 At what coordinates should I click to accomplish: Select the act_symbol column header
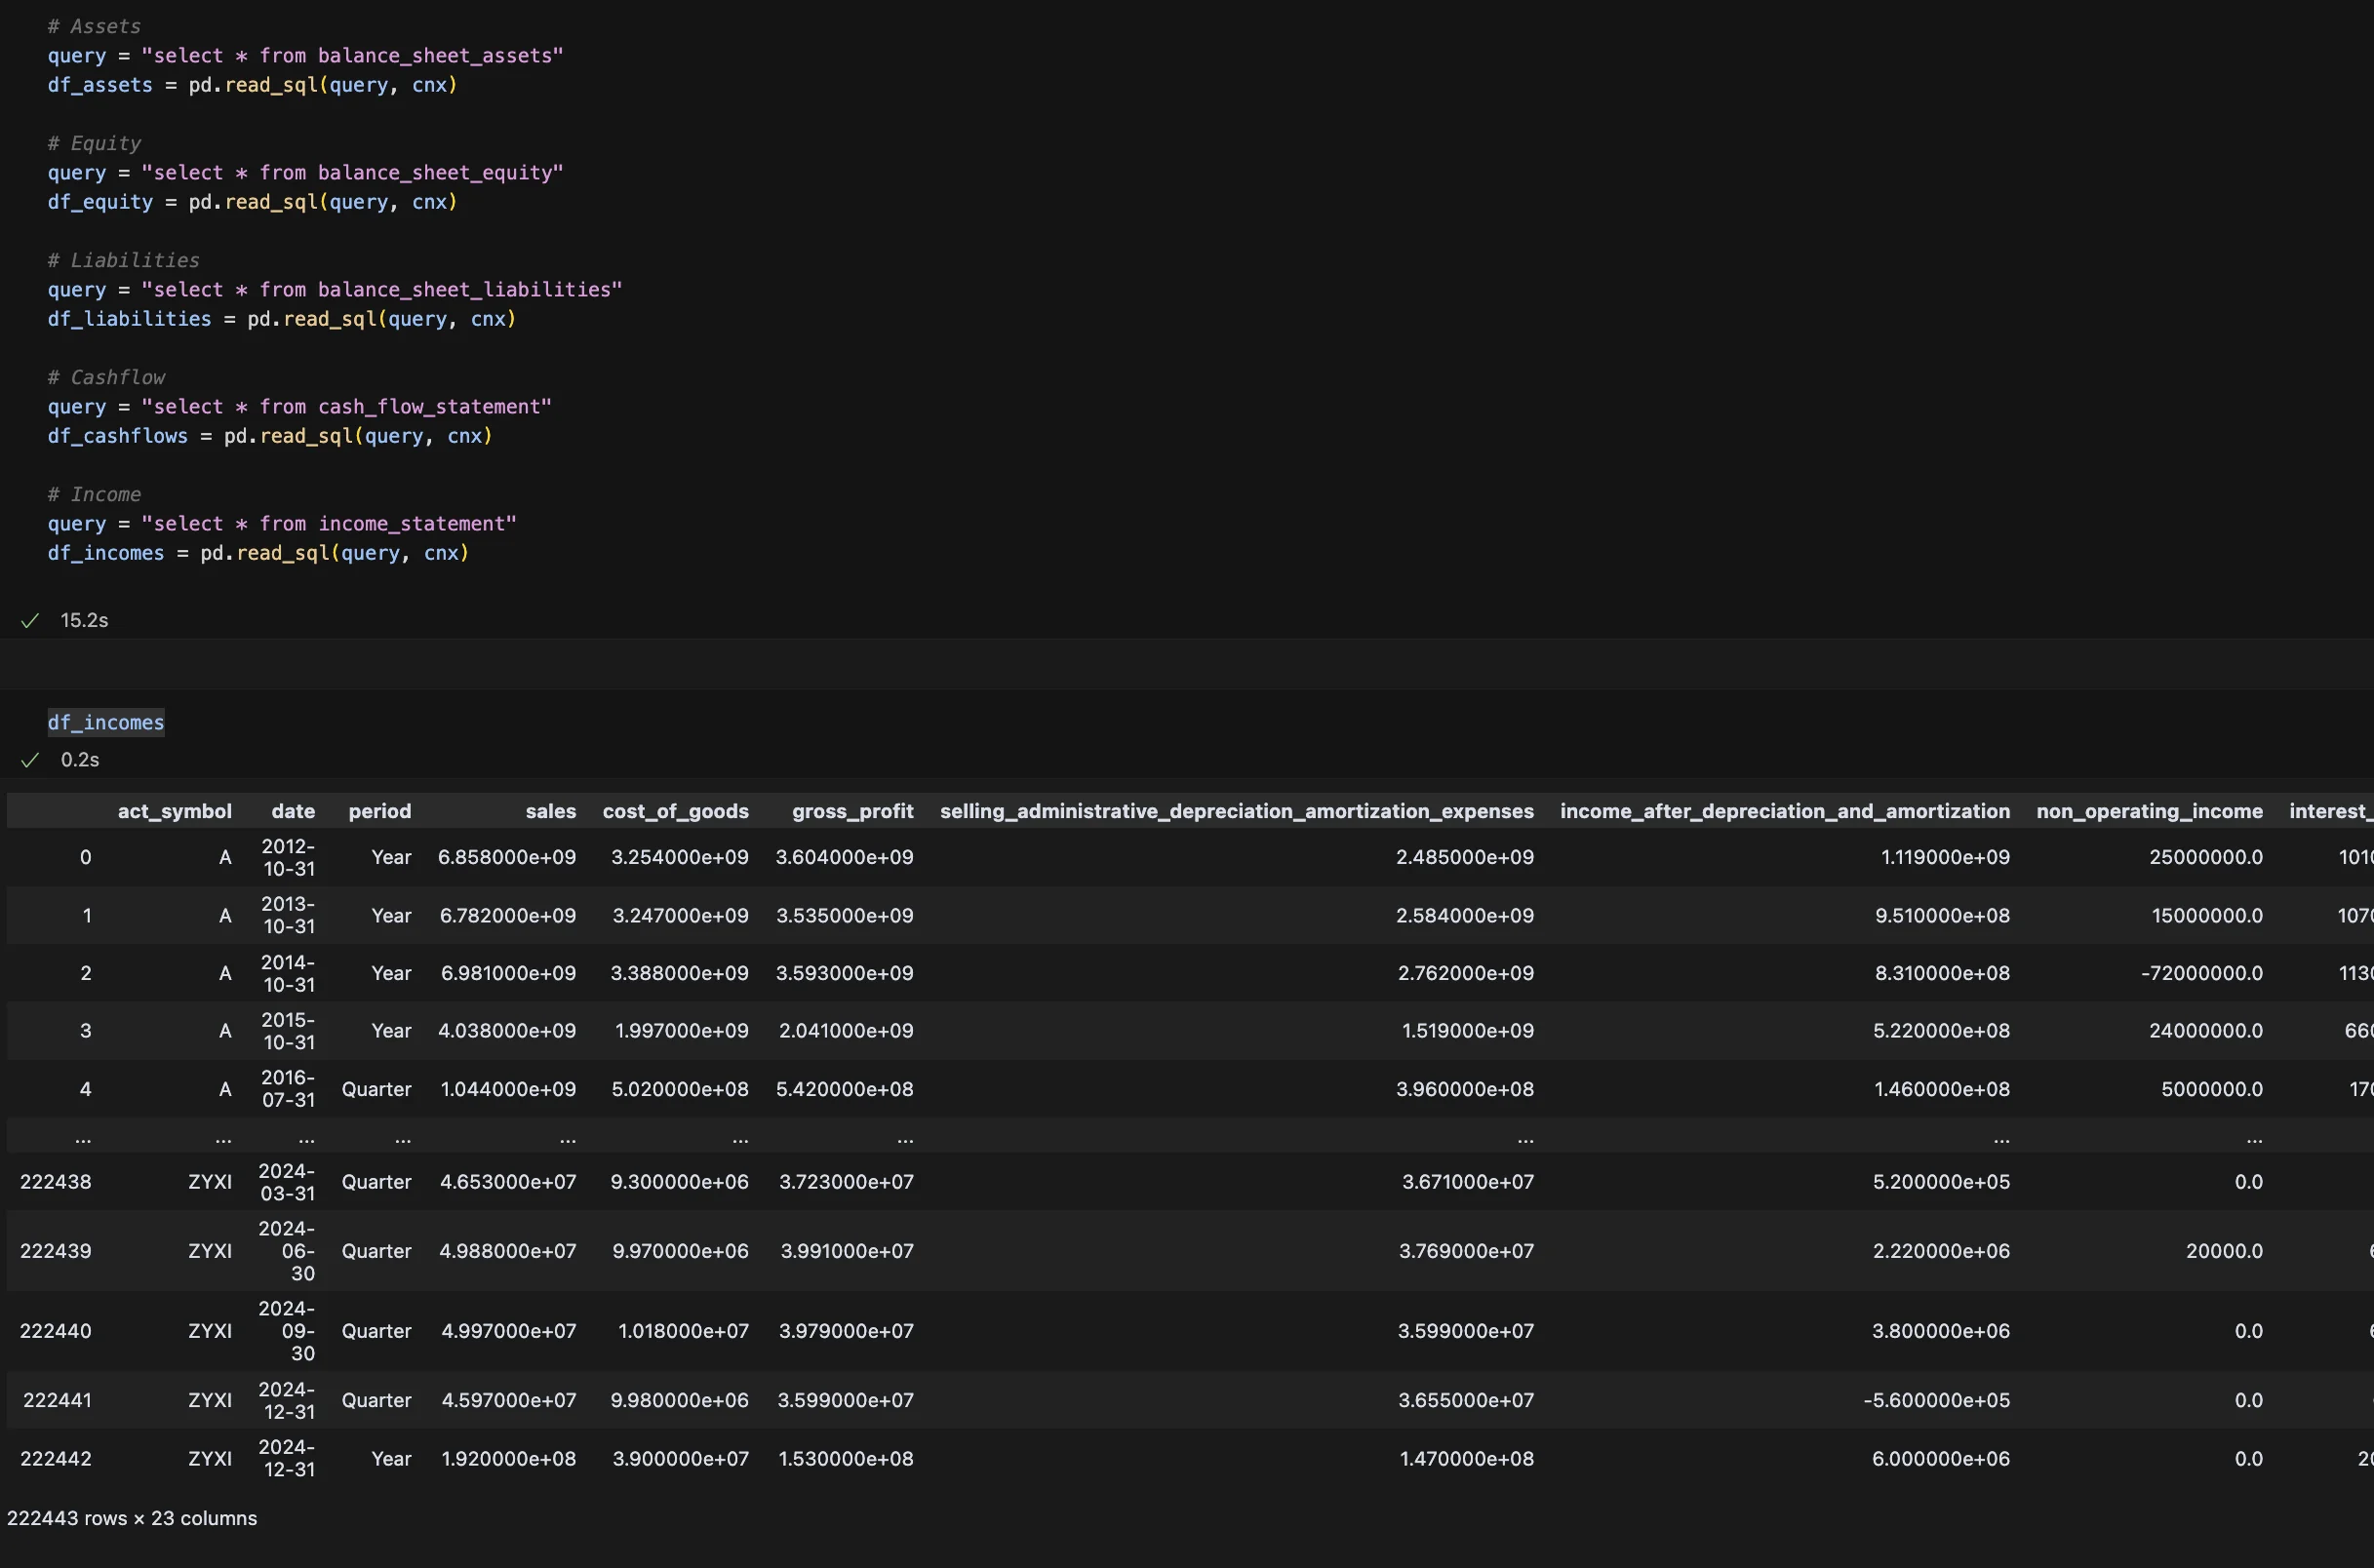click(174, 811)
